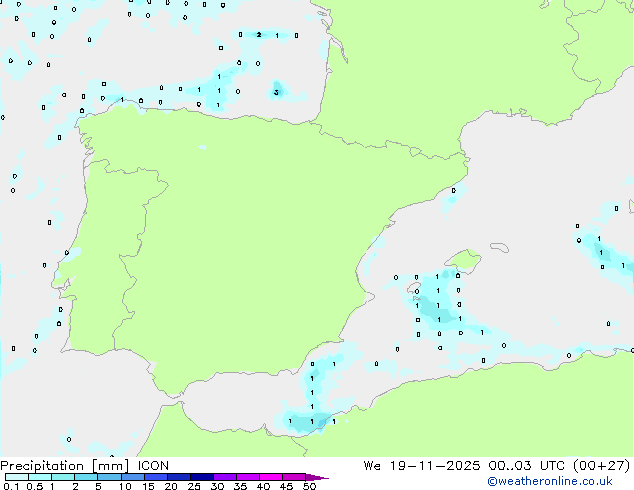The height and width of the screenshot is (490, 634).
Task: Click the '30' legend value
Action: 217,486
